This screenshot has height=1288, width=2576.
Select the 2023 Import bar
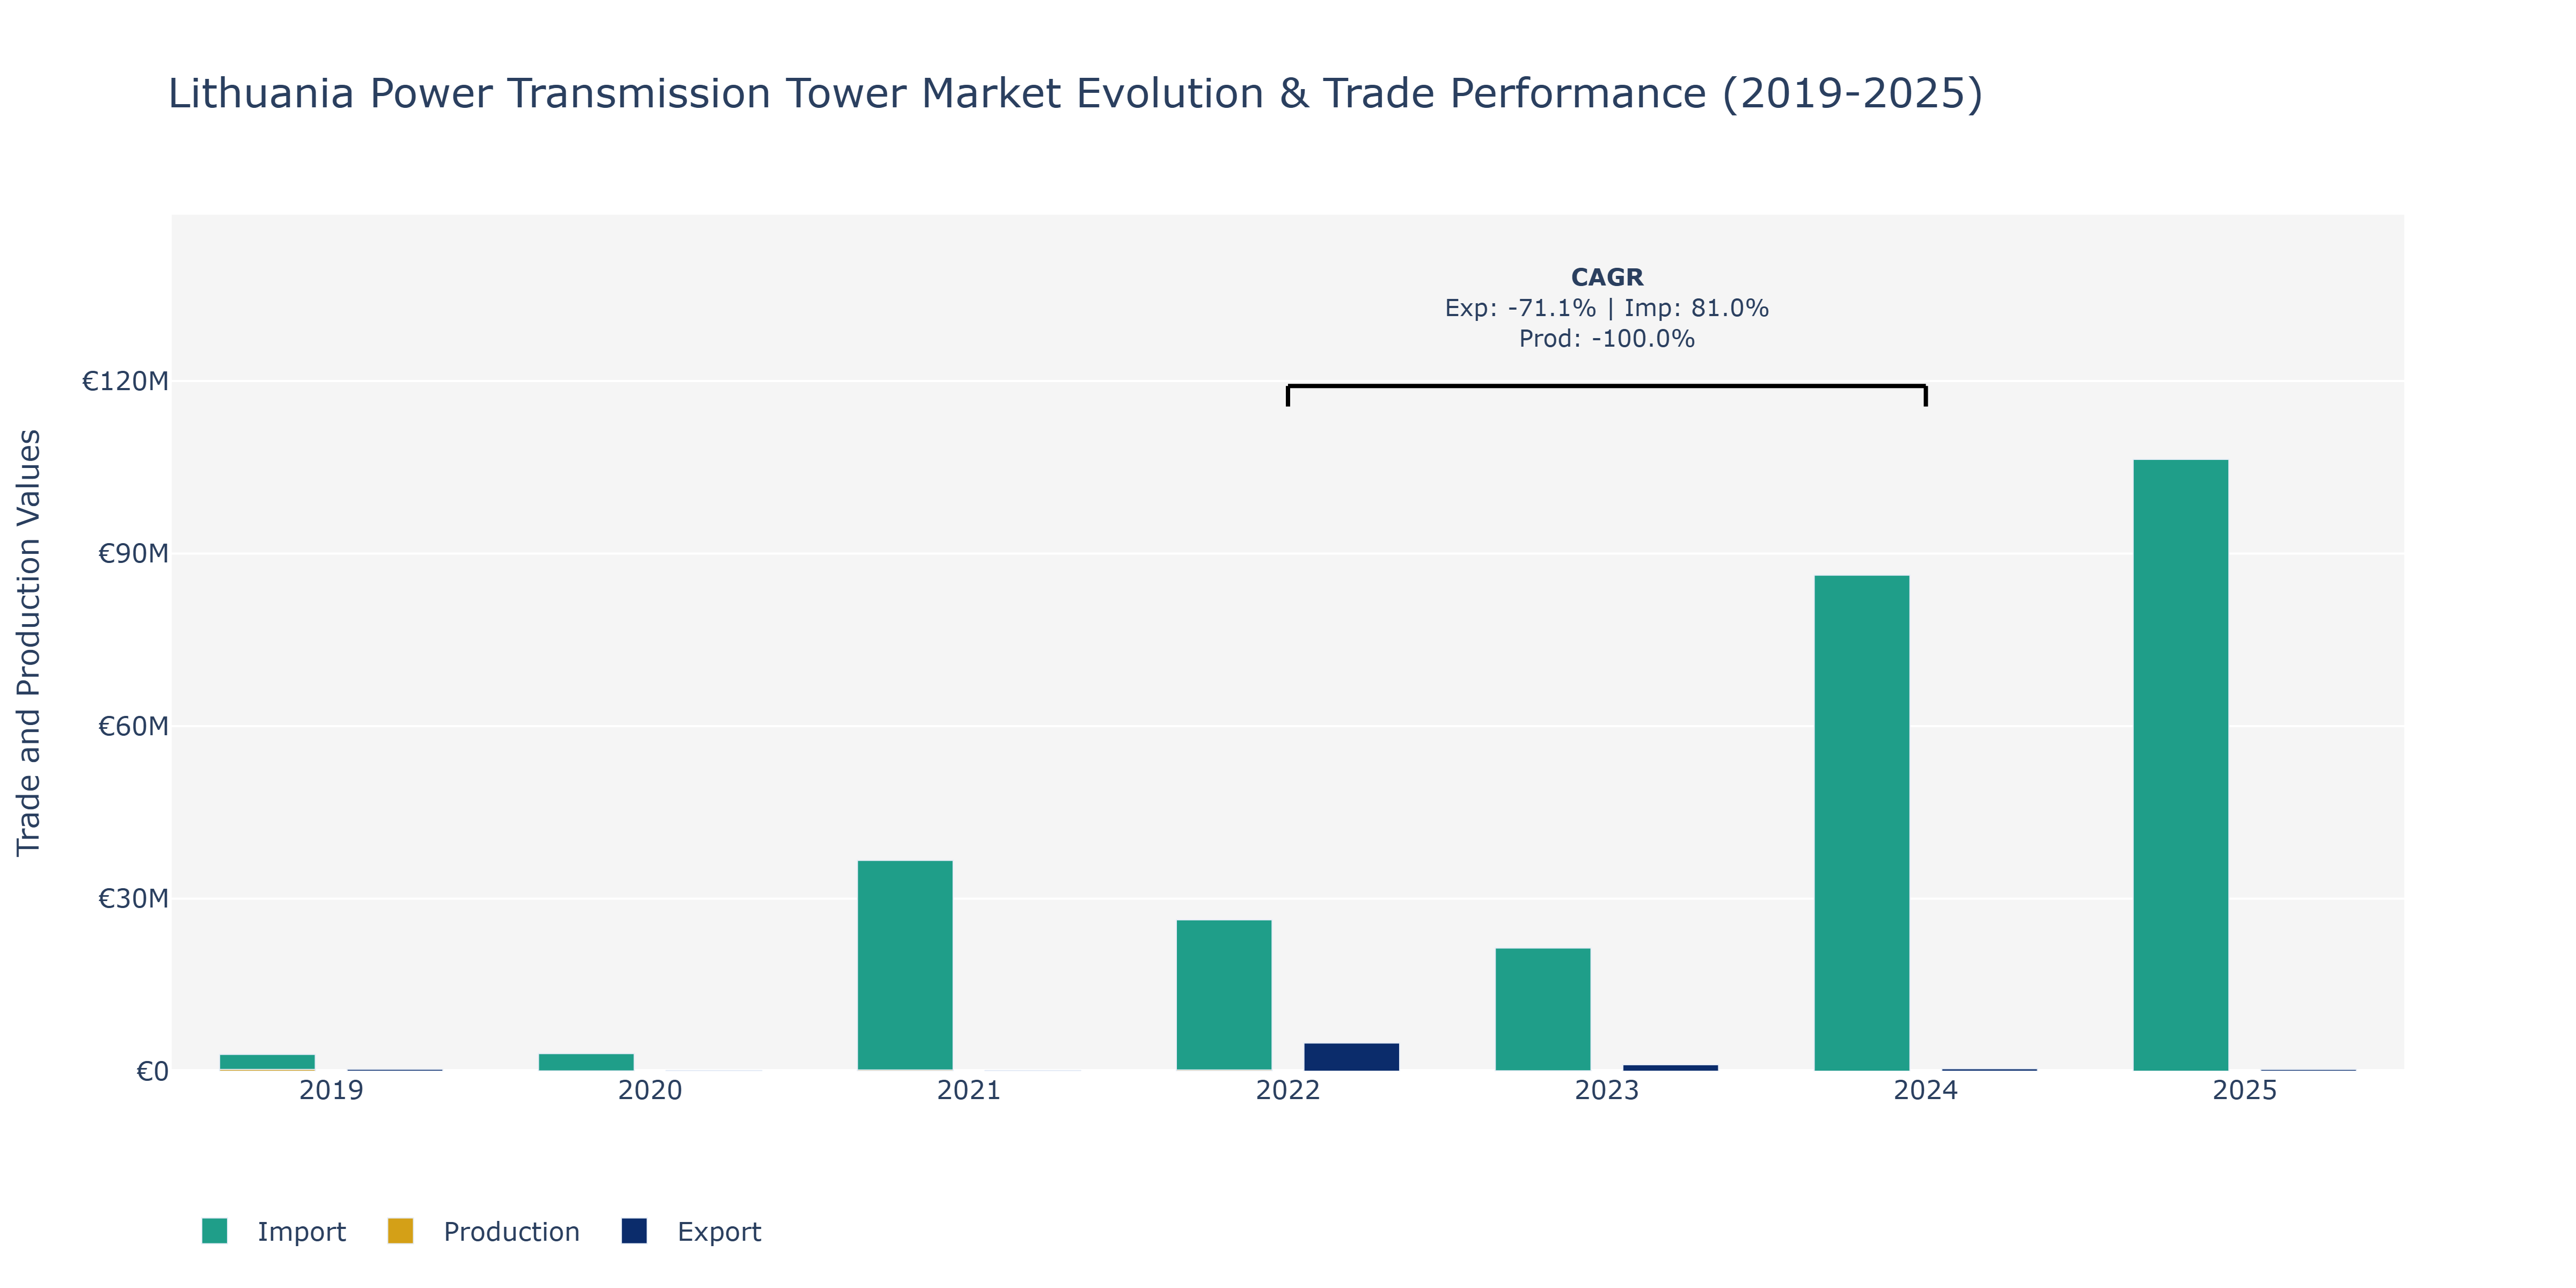1543,1009
